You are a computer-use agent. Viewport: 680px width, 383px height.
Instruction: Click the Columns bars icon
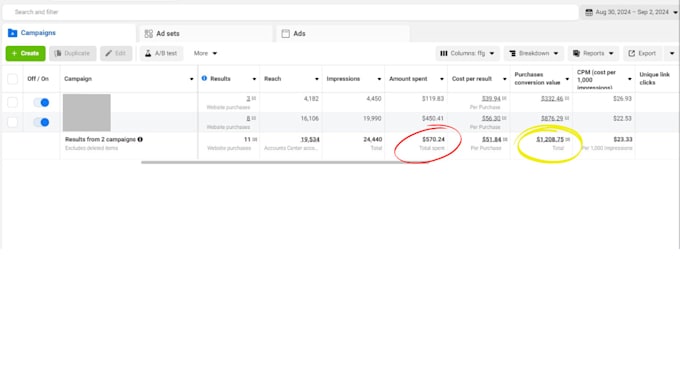click(x=444, y=53)
